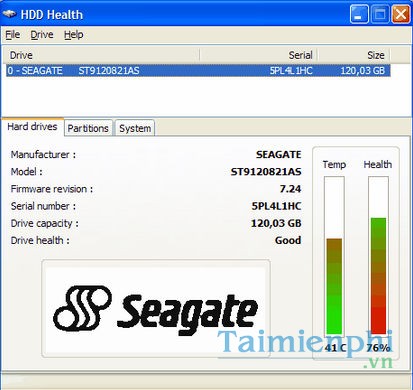The width and height of the screenshot is (413, 390).
Task: Click the Seagate logo image
Action: point(156,310)
